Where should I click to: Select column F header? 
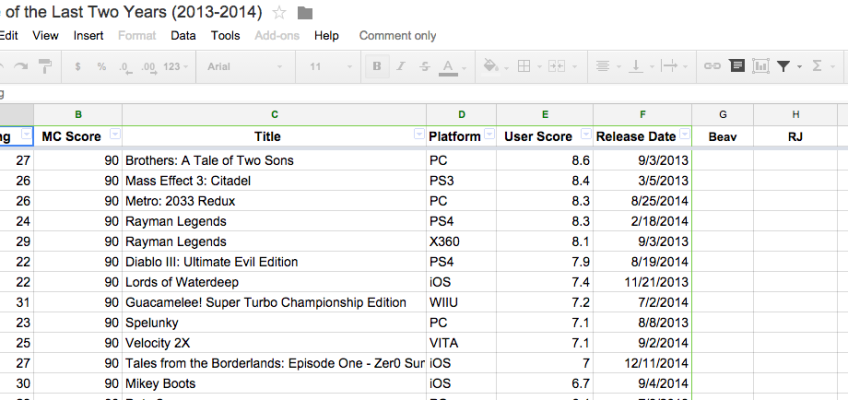pyautogui.click(x=642, y=114)
